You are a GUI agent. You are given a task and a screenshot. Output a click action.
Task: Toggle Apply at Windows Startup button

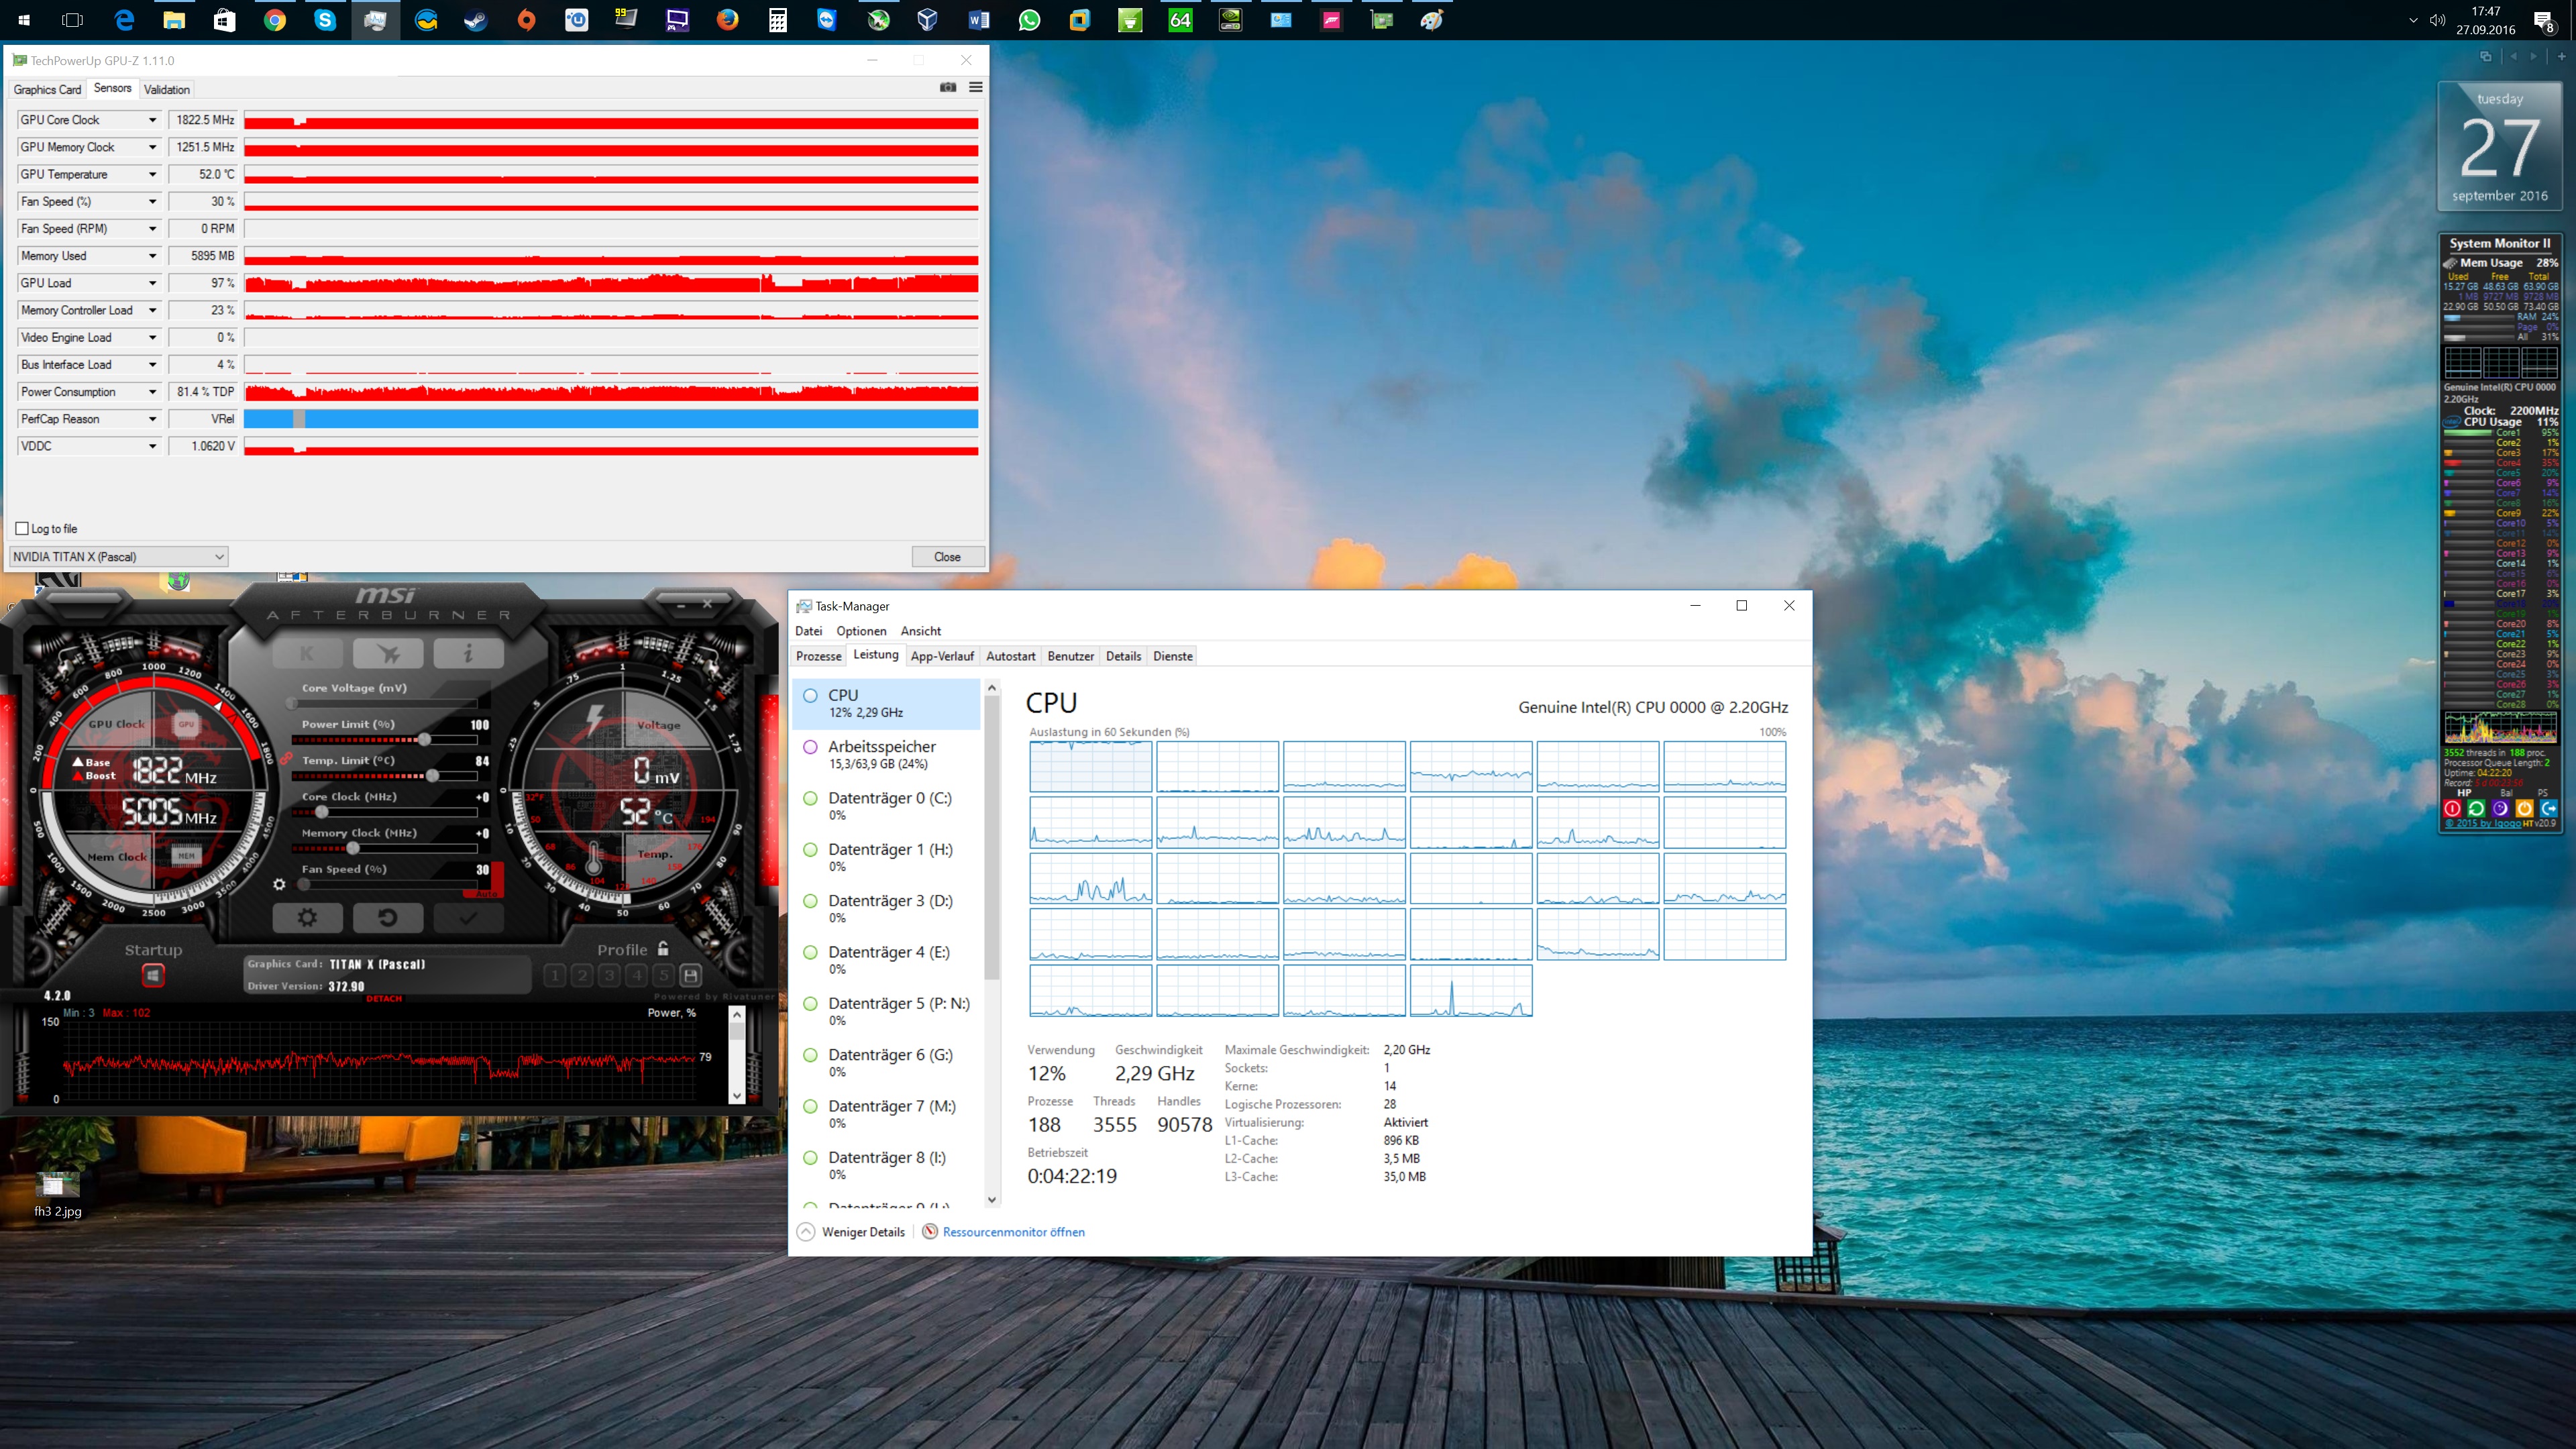153,975
